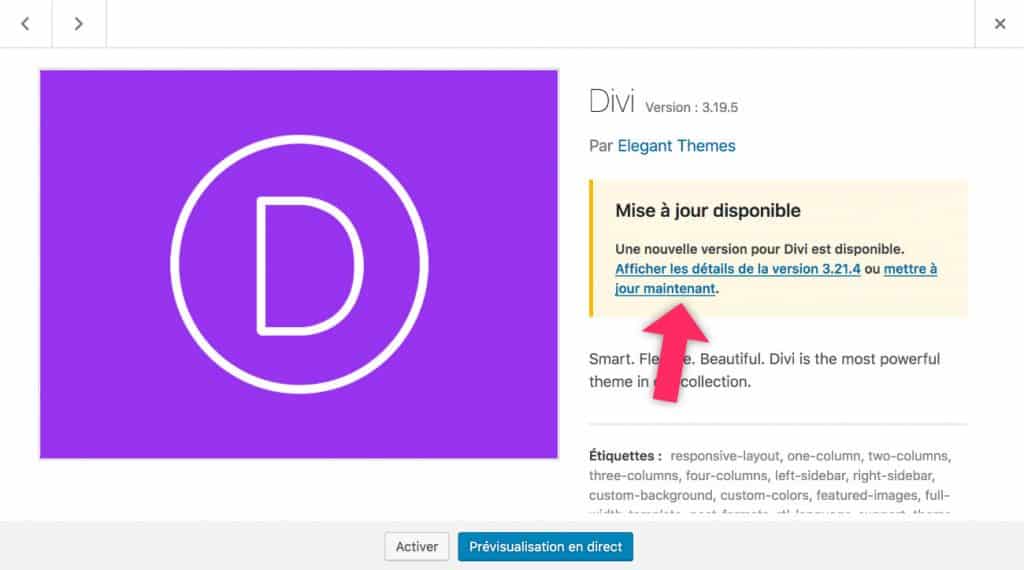The image size is (1024, 570).
Task: Select the Divi theme title
Action: [x=611, y=102]
